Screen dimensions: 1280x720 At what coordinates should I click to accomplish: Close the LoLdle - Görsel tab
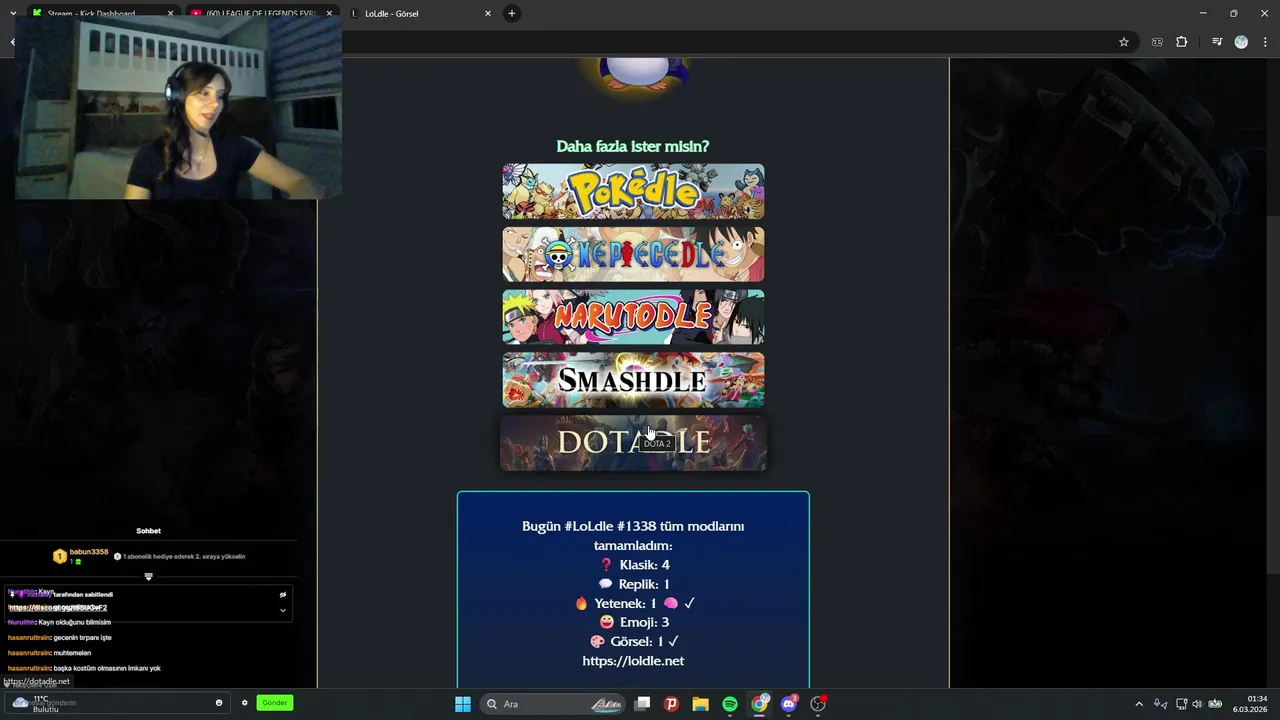pyautogui.click(x=488, y=13)
